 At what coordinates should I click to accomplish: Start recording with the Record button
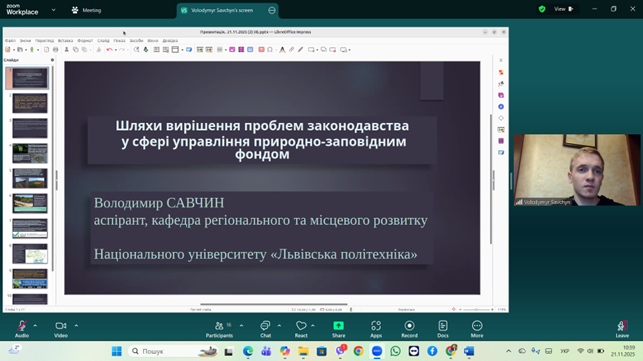tap(409, 329)
